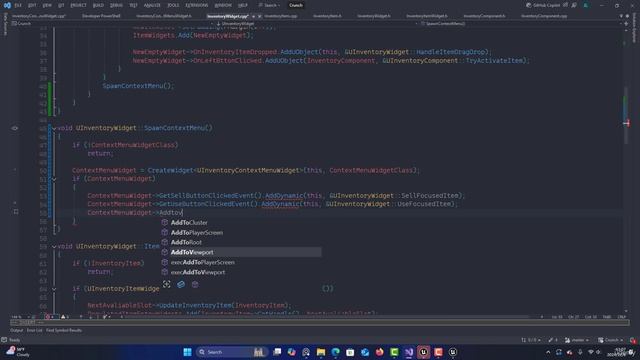Open the View menu
The width and height of the screenshot is (640, 360).
(x=47, y=5)
